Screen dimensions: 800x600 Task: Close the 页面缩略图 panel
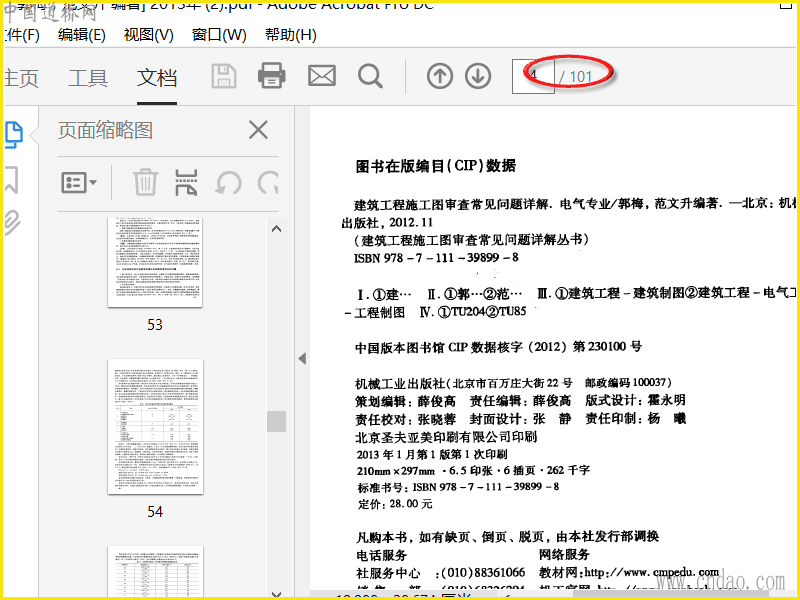click(258, 130)
